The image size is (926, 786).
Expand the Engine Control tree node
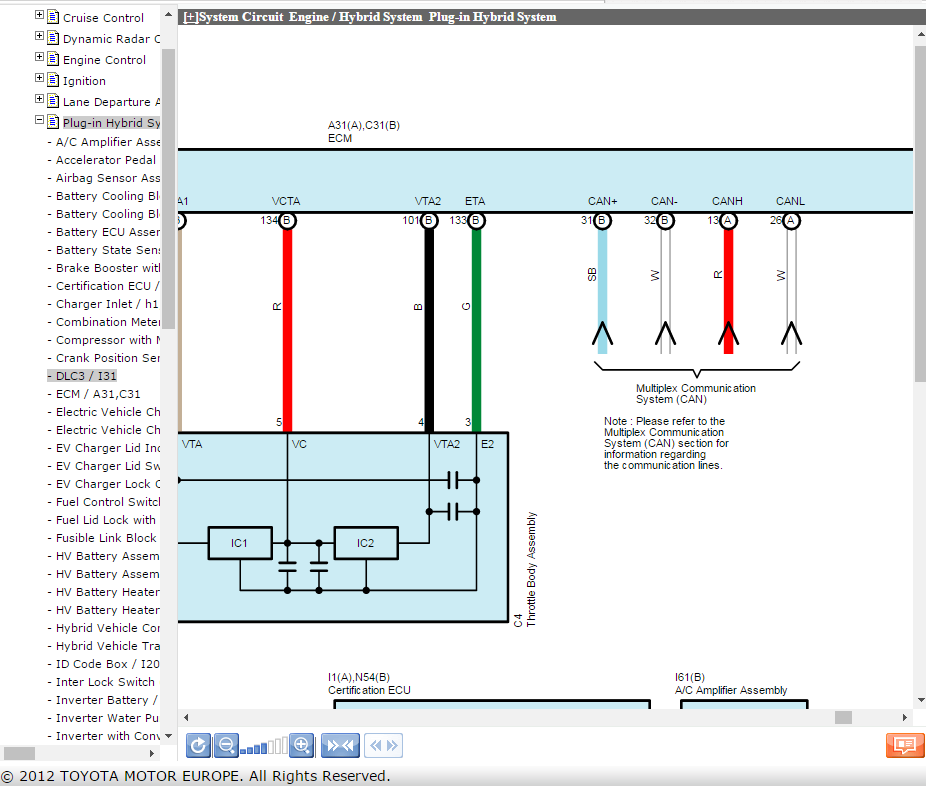coord(40,58)
